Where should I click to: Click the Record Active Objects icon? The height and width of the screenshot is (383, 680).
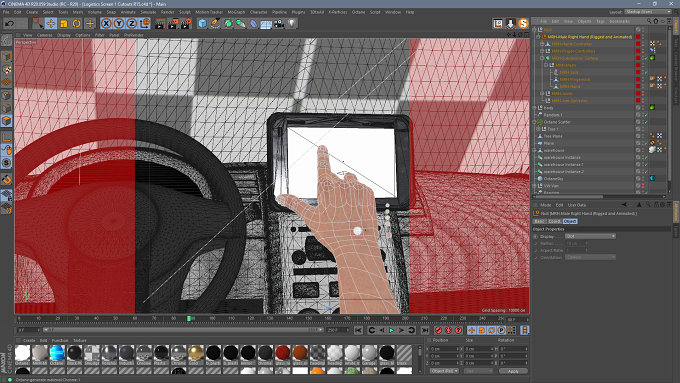(438, 331)
